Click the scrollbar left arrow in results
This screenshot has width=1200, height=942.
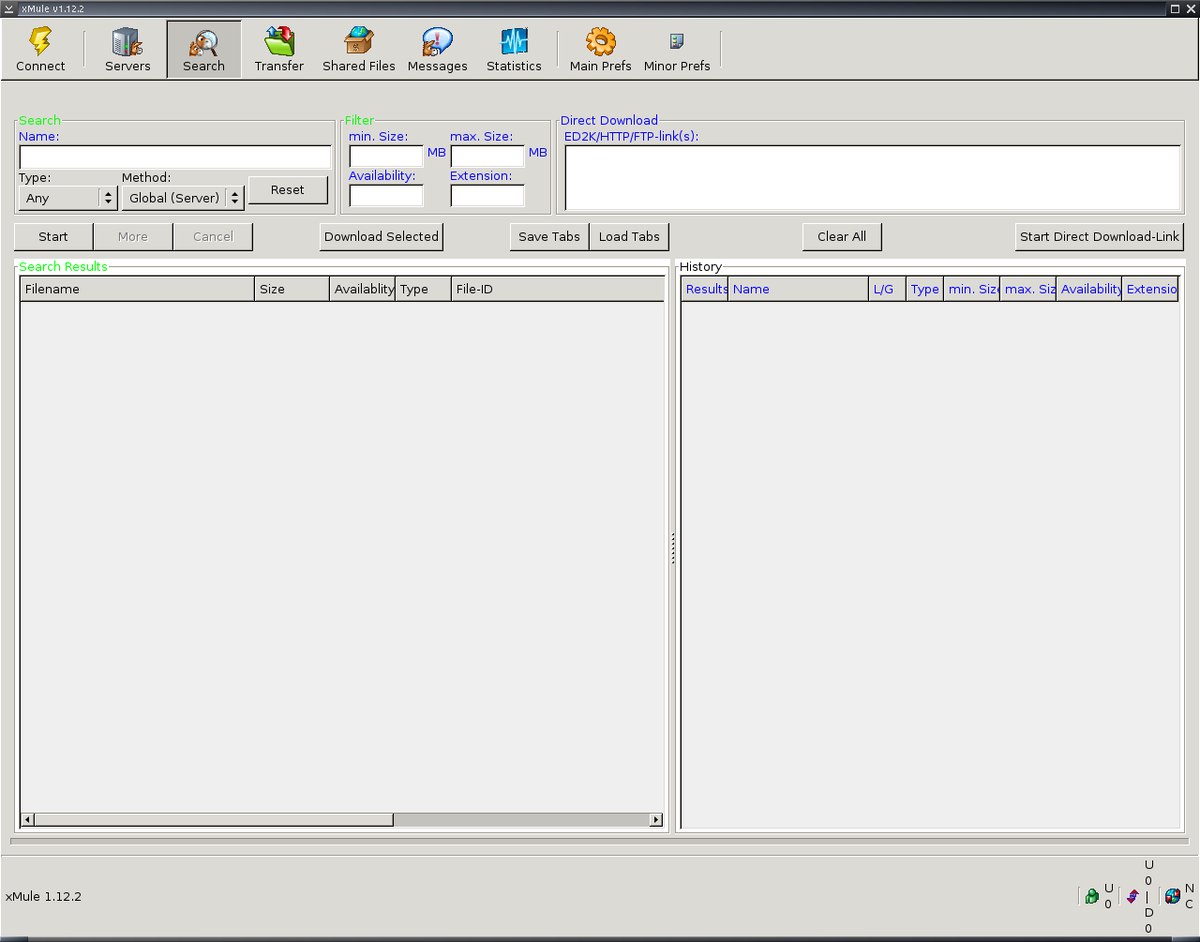[28, 820]
